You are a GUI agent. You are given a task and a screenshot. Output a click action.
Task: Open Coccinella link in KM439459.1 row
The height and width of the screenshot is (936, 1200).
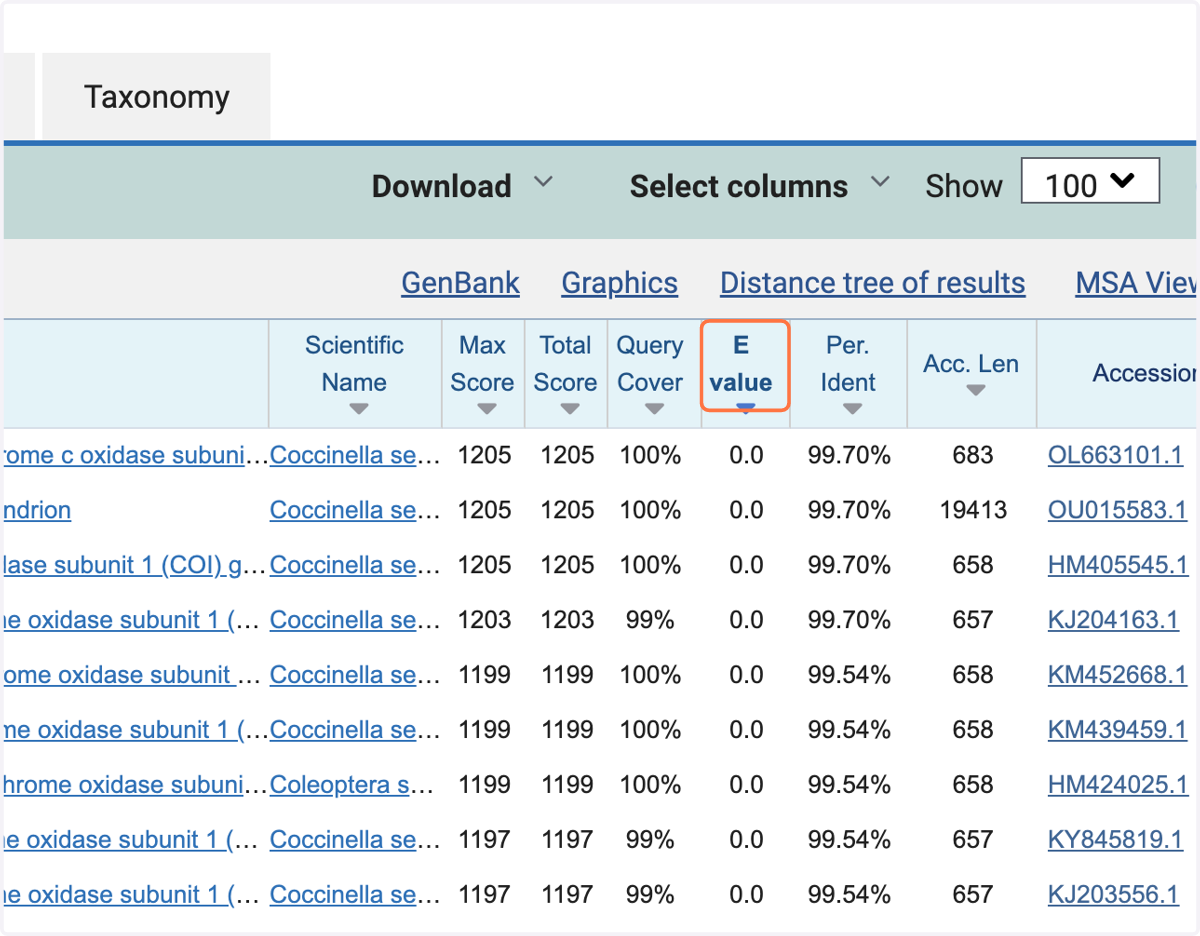click(355, 730)
